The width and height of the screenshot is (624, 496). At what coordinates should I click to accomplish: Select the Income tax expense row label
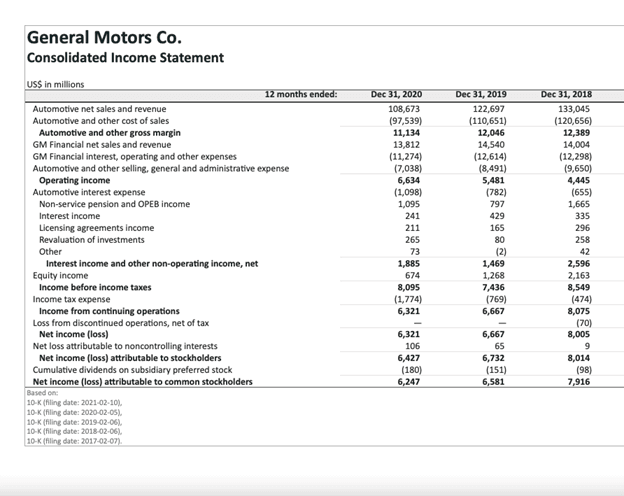pyautogui.click(x=72, y=298)
